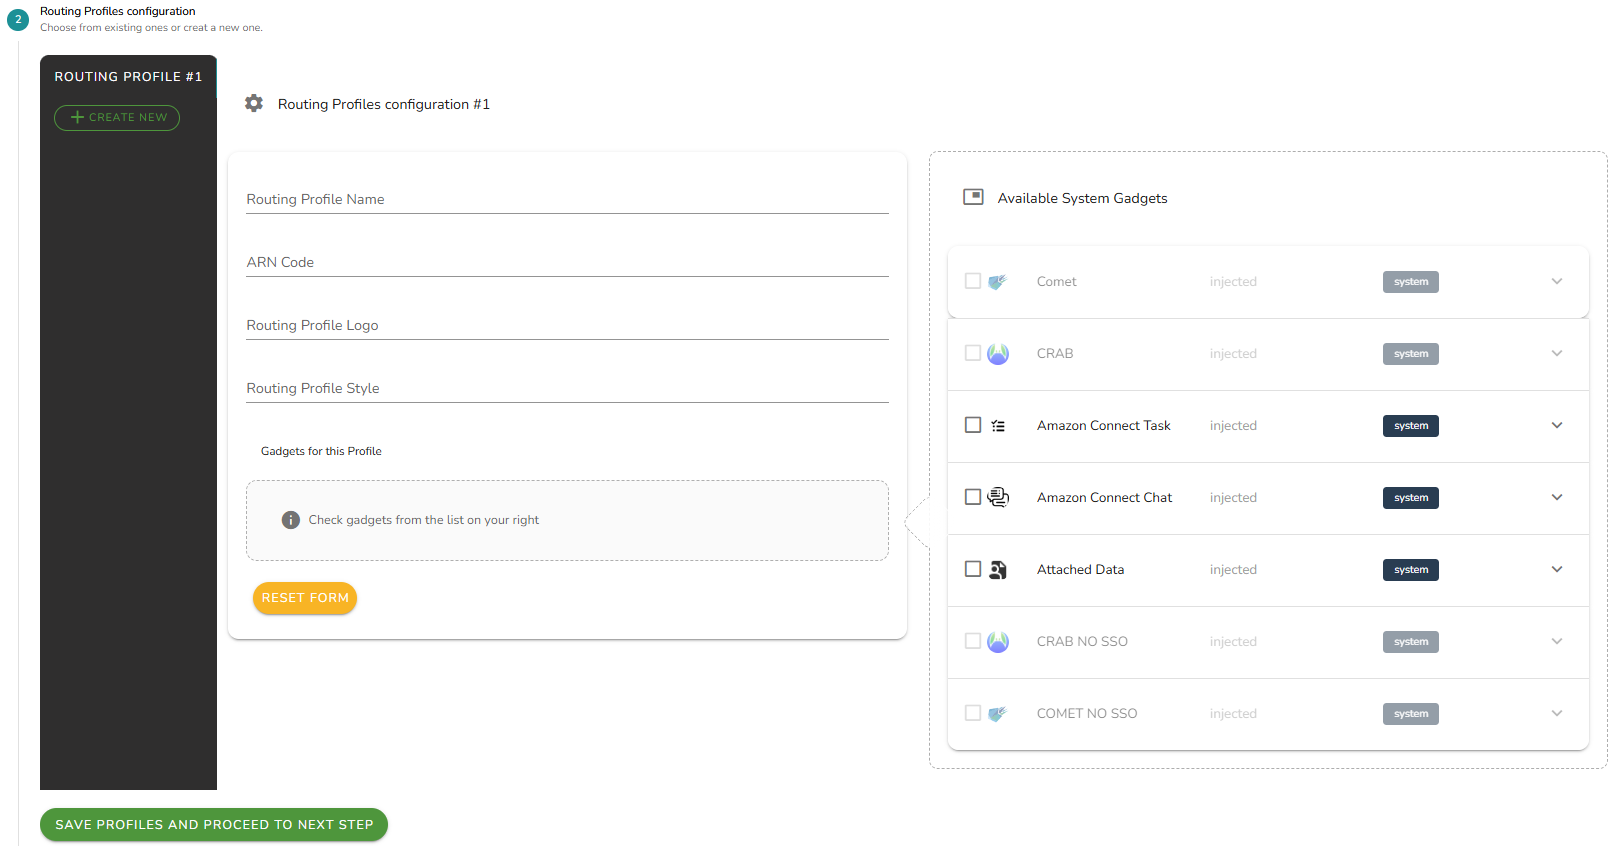Click the system badge on CRAB NO SSO

tap(1411, 642)
